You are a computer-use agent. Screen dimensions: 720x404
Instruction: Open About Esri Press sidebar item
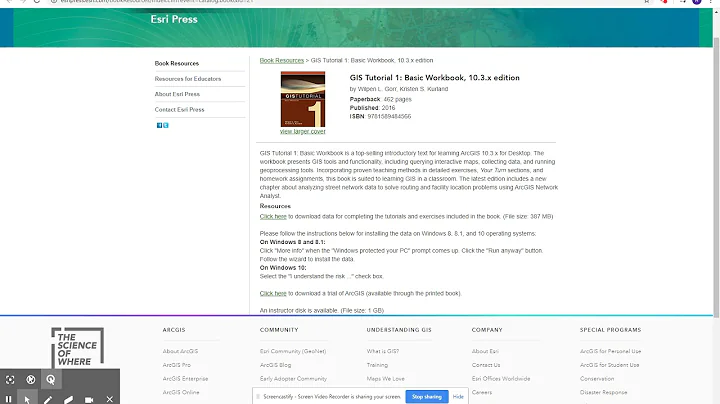click(x=177, y=94)
